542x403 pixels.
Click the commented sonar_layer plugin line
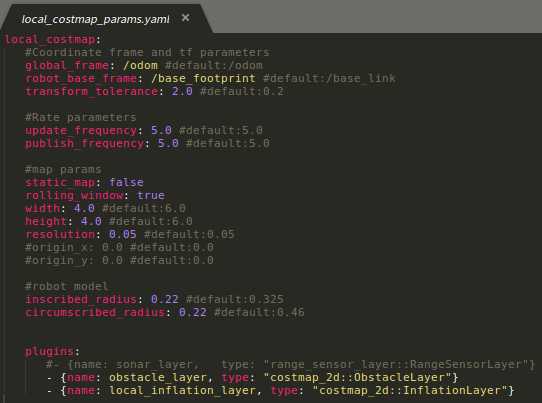click(x=290, y=364)
